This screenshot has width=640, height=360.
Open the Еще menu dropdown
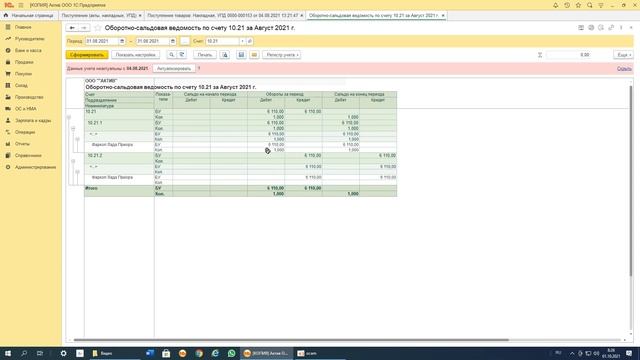tap(624, 55)
